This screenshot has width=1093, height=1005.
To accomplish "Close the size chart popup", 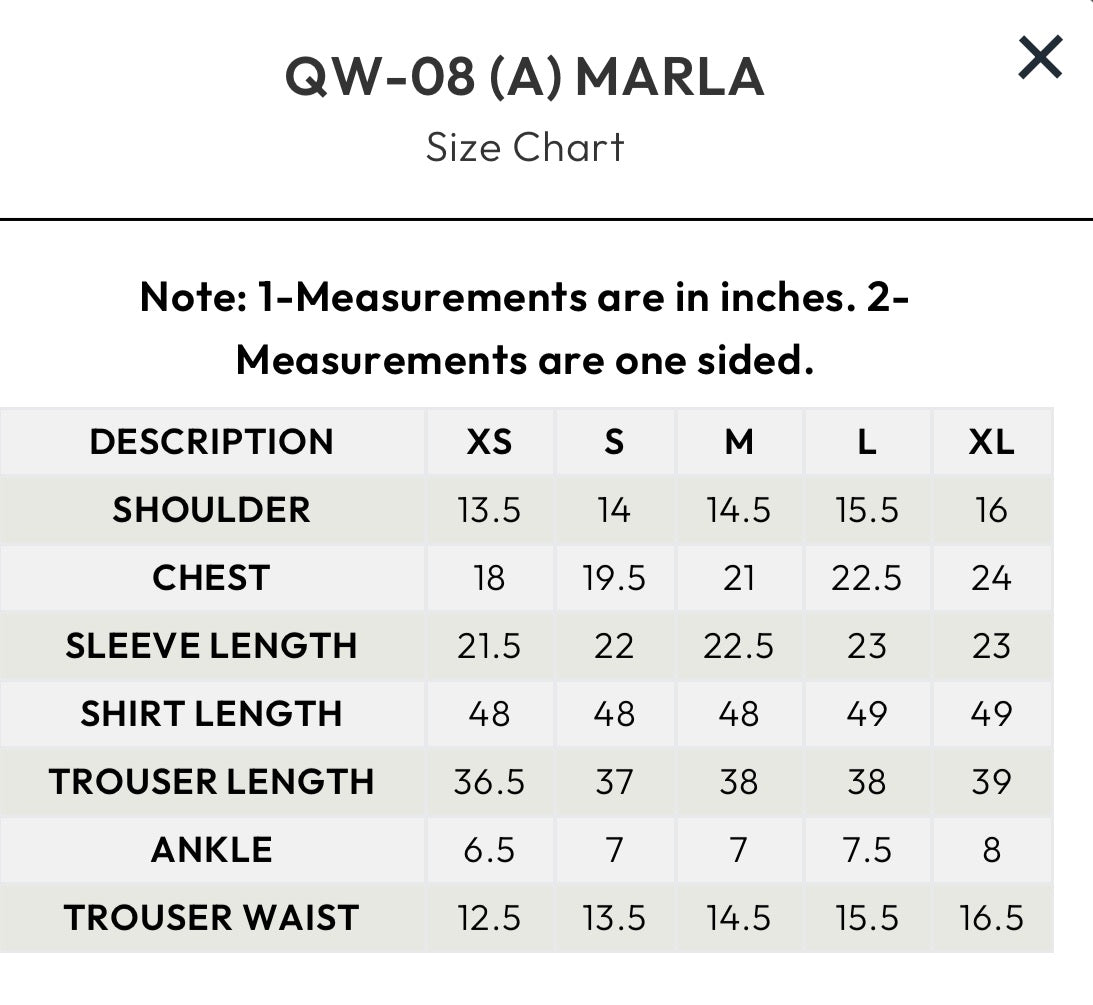I will tap(1040, 58).
